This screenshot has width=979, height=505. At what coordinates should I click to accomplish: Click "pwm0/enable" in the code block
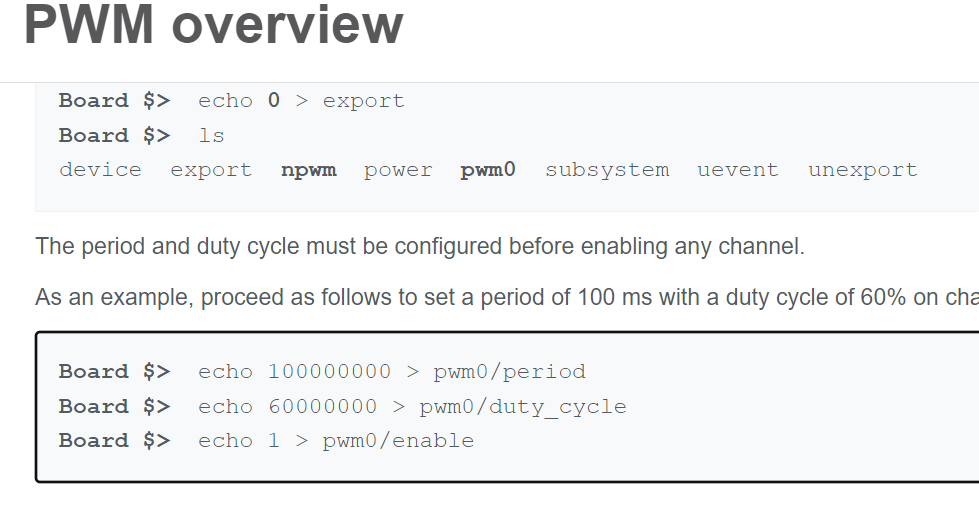pos(398,441)
